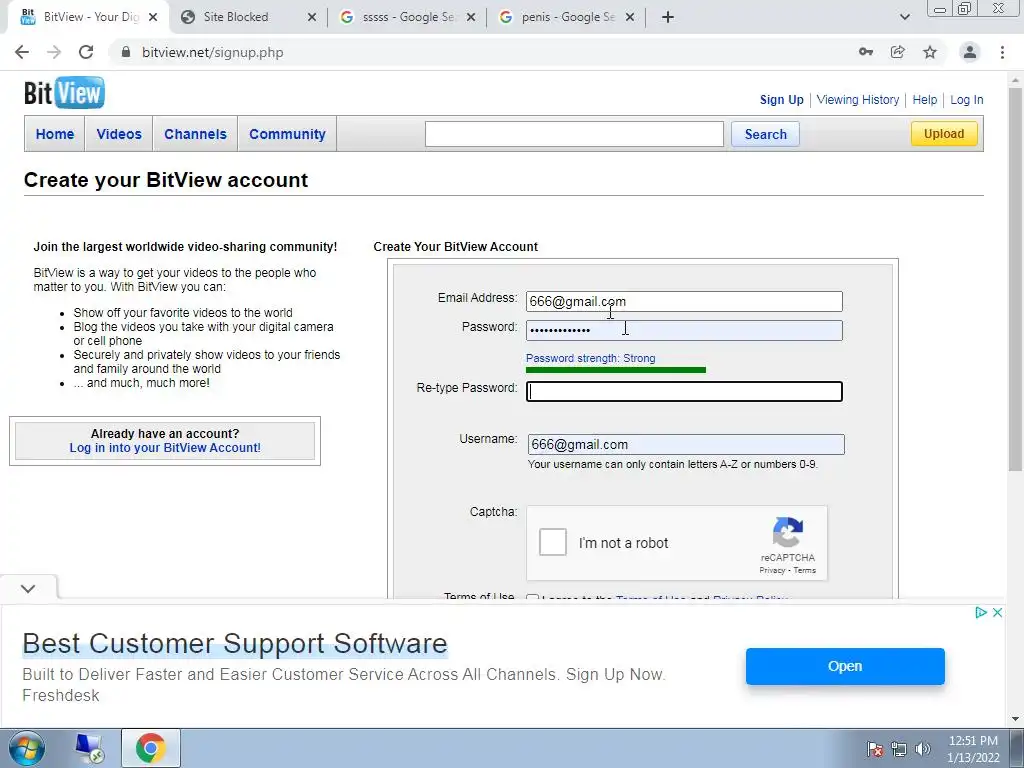The height and width of the screenshot is (768, 1024).
Task: Open the Help link
Action: [925, 100]
